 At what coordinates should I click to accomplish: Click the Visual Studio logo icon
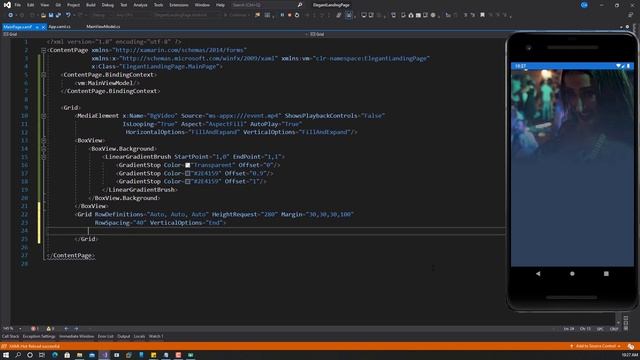[x=7, y=5]
